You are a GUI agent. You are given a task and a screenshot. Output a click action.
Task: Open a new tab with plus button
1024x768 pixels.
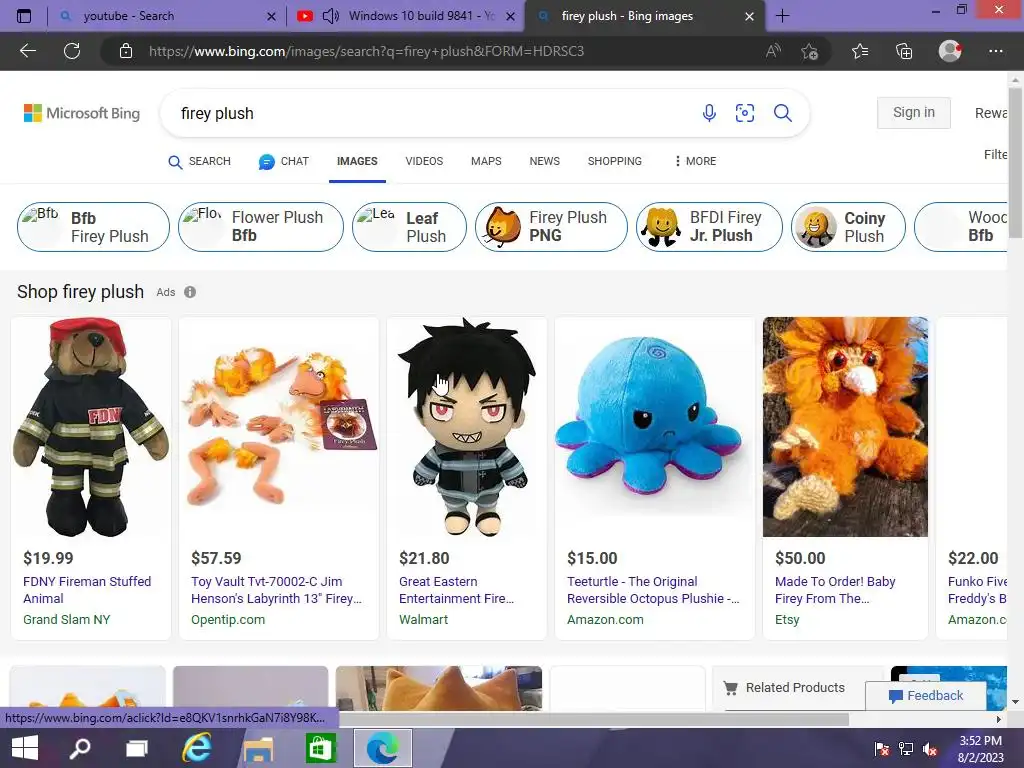(x=782, y=16)
